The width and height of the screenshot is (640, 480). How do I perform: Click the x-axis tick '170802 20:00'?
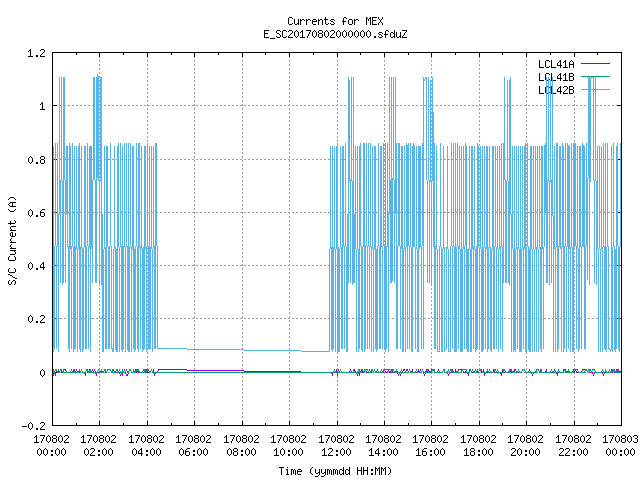tap(525, 446)
